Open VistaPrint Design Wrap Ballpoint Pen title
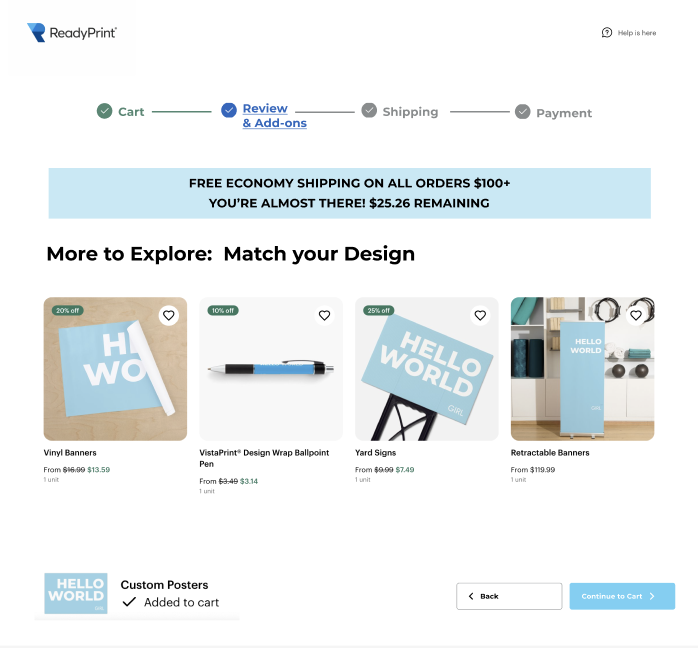 pos(264,458)
